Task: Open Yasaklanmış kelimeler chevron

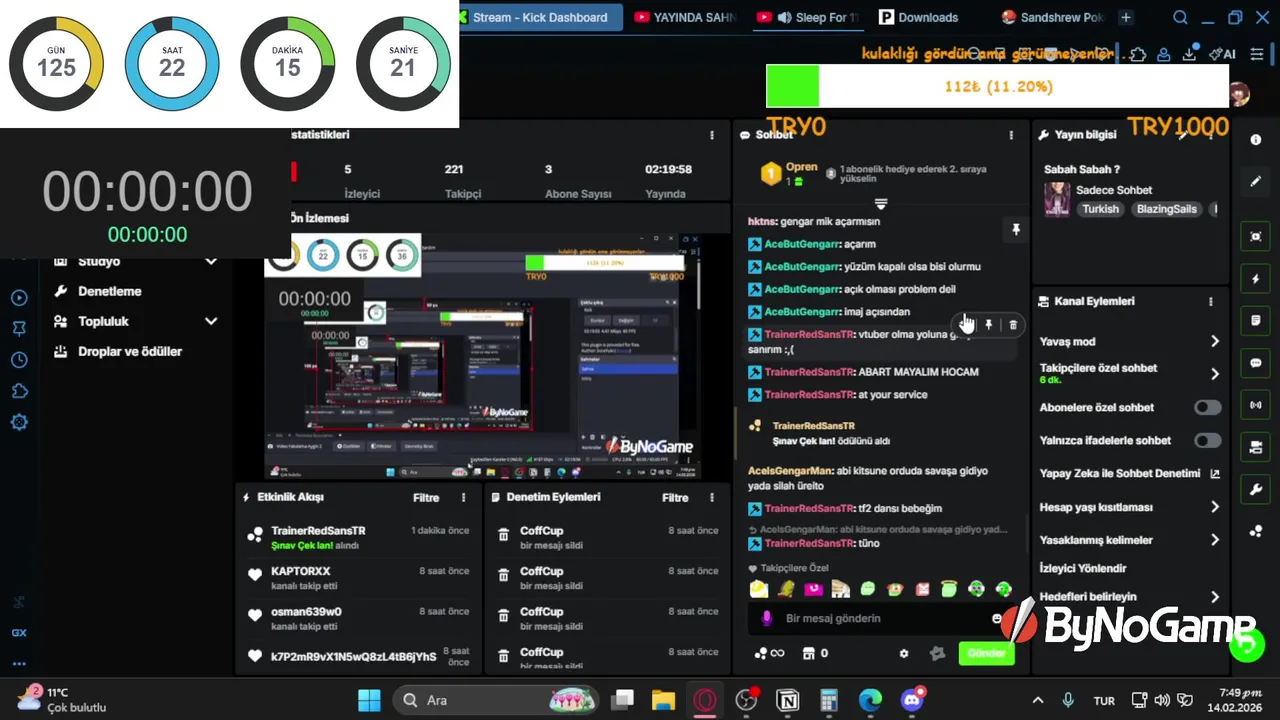Action: click(1214, 540)
